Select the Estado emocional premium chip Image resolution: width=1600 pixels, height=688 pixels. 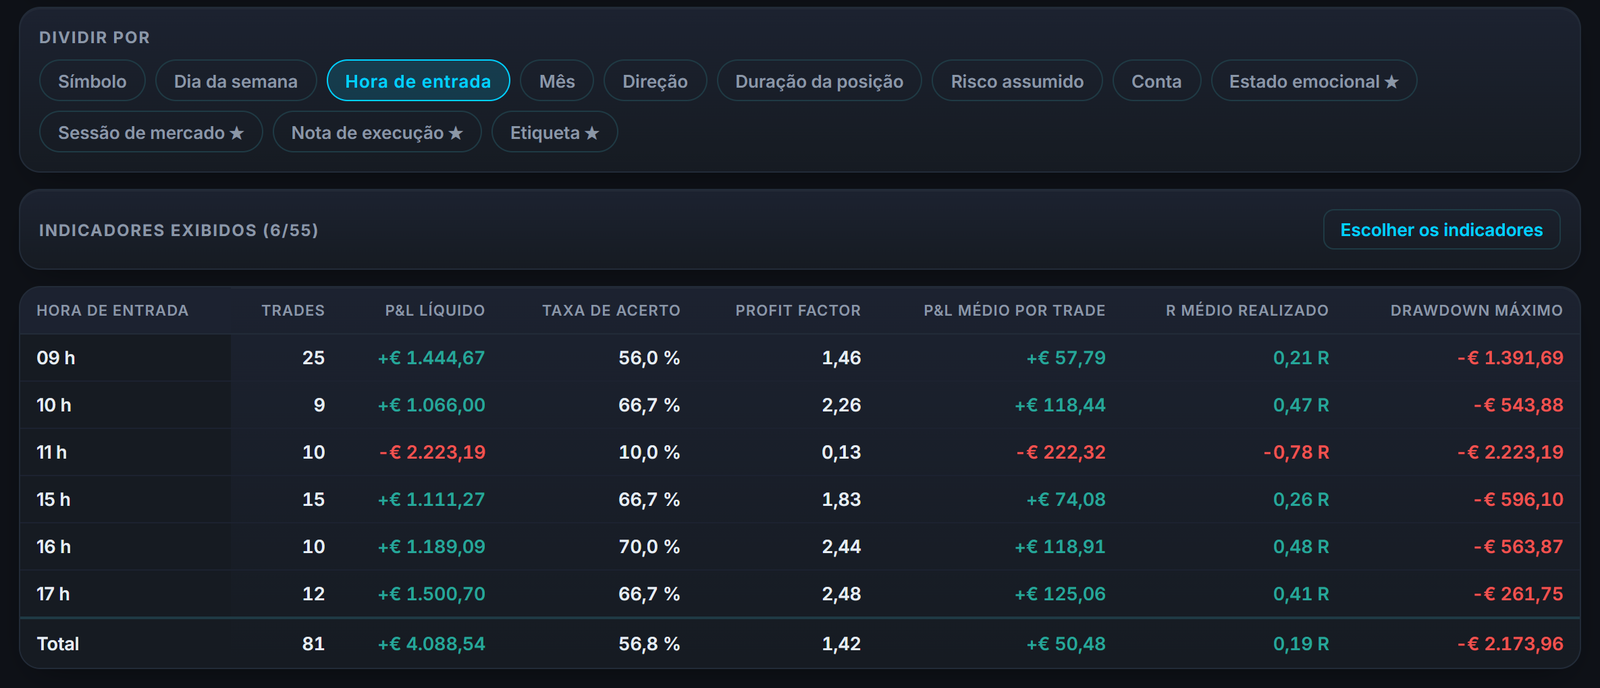tap(1313, 81)
